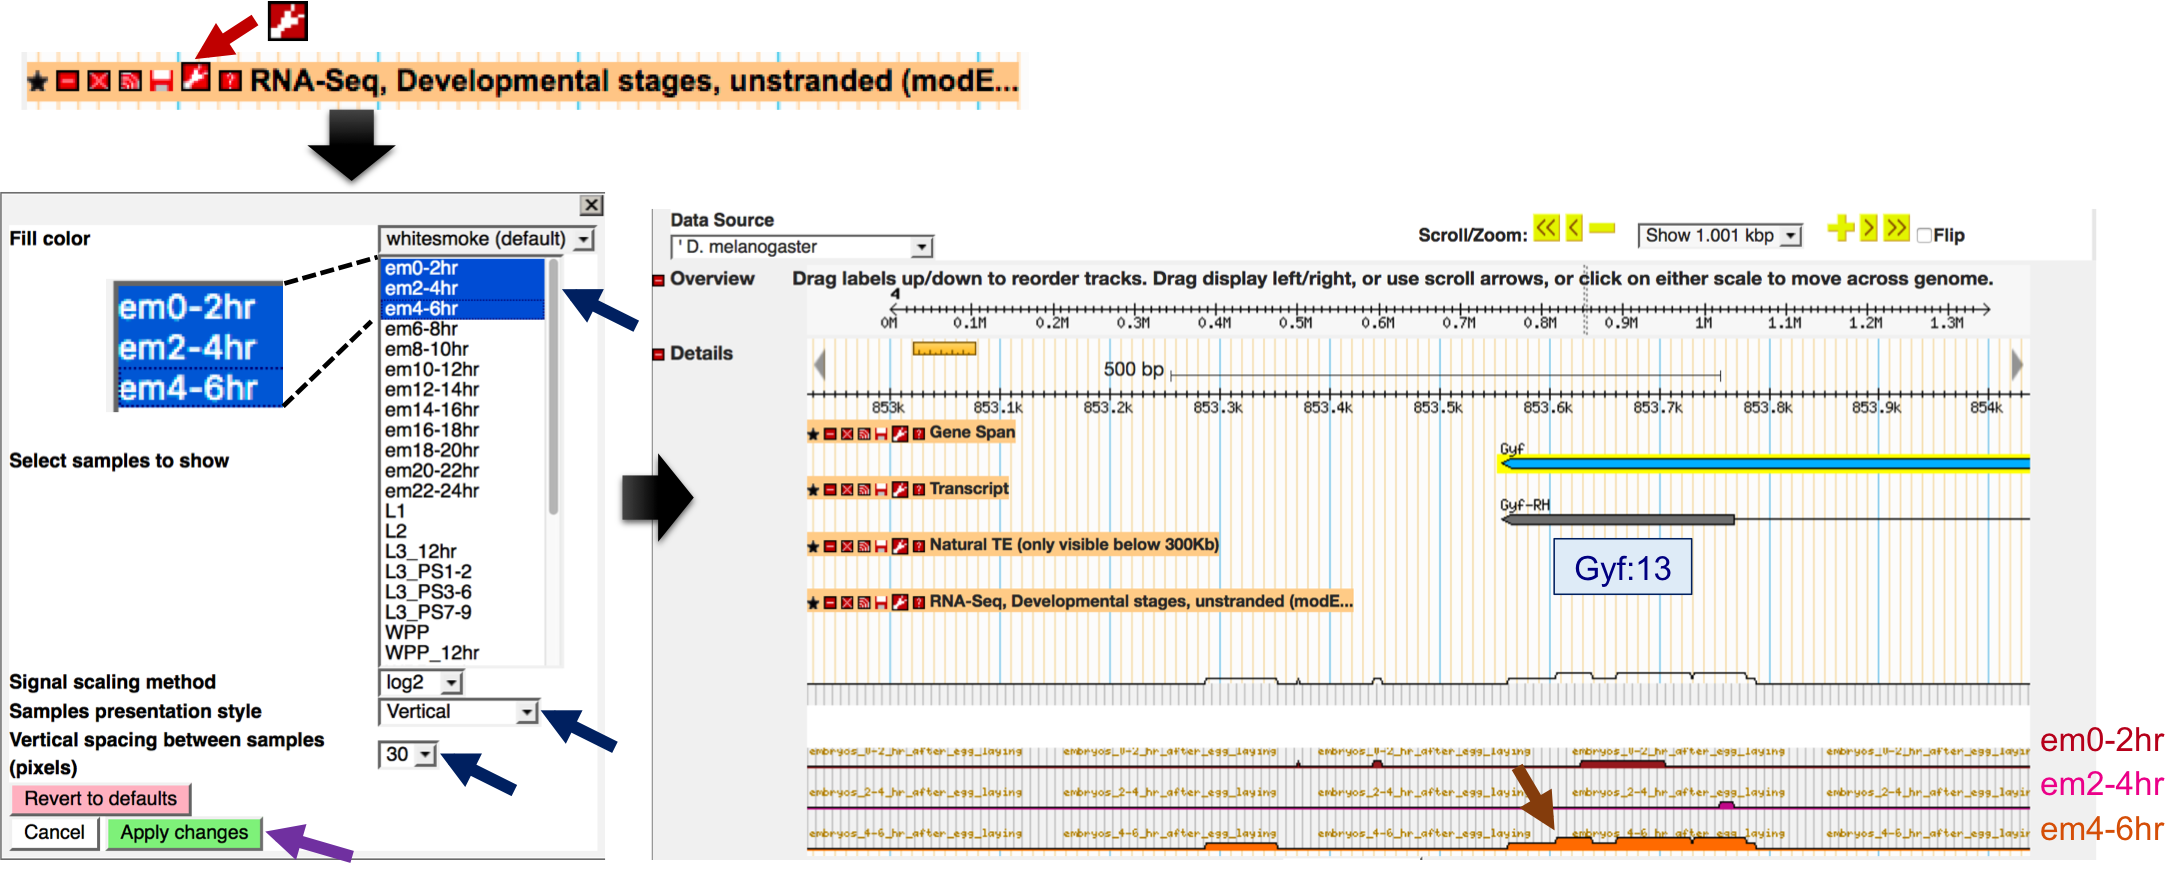This screenshot has height=888, width=2181.
Task: Click the Gyf gene span glyph
Action: (1764, 463)
